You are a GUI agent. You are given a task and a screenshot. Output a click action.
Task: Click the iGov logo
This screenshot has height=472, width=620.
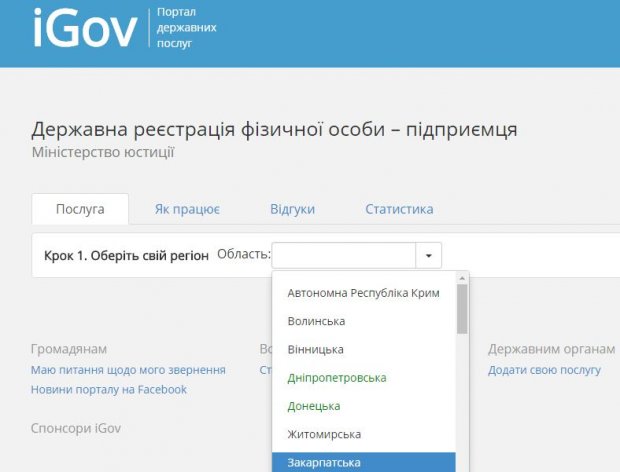coord(83,30)
